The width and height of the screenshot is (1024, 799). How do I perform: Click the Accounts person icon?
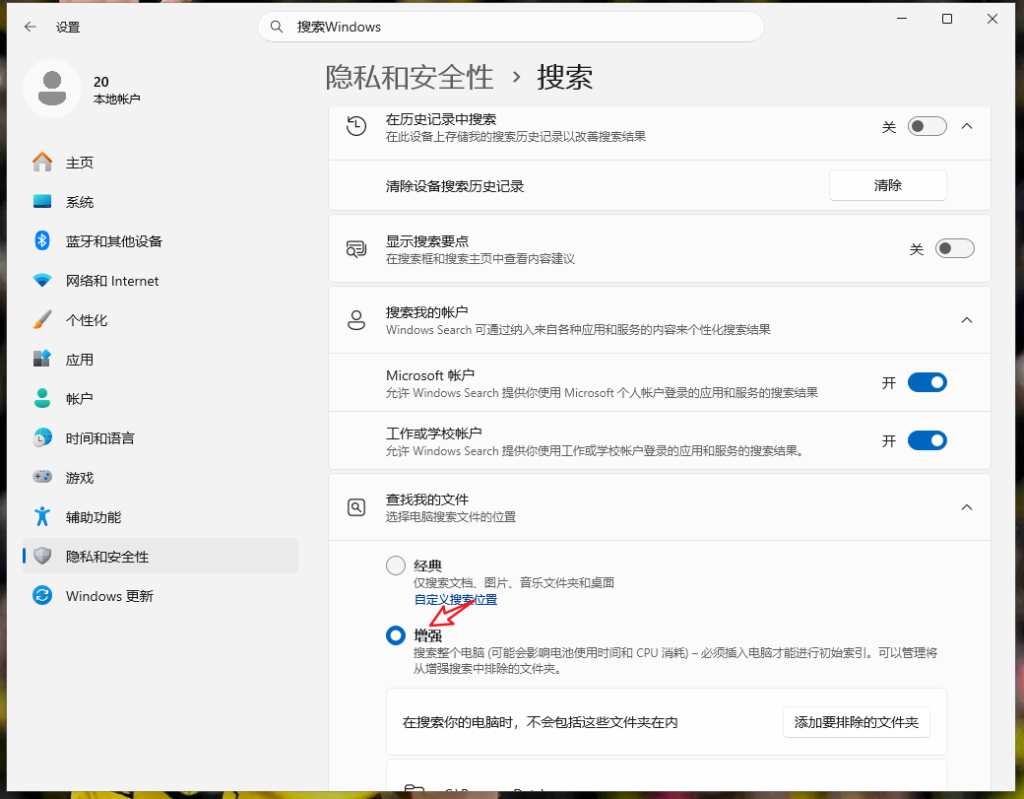coord(42,398)
